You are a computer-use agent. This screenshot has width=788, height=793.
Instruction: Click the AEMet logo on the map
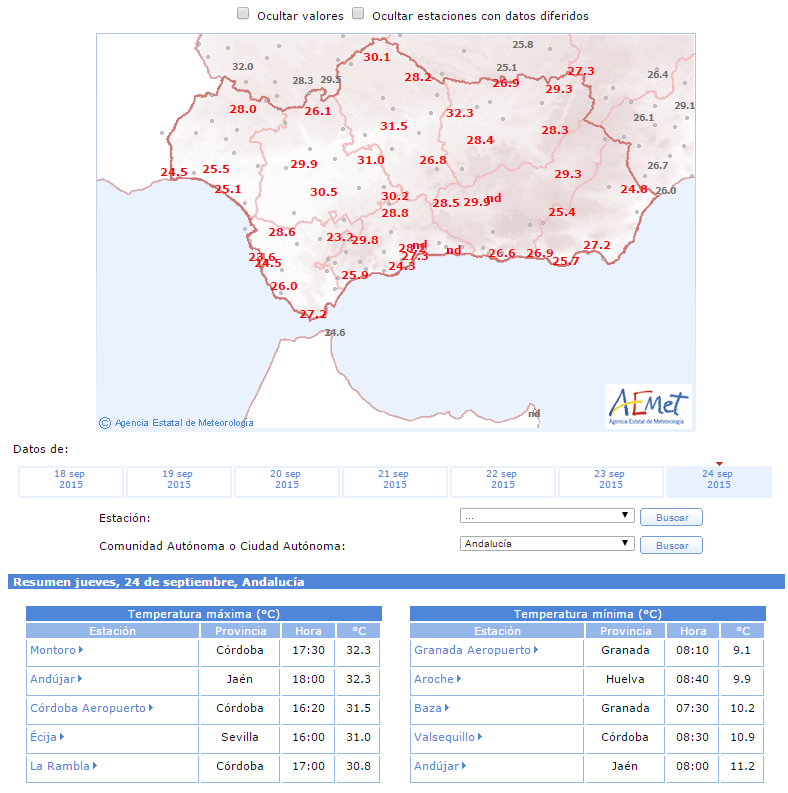pos(648,407)
